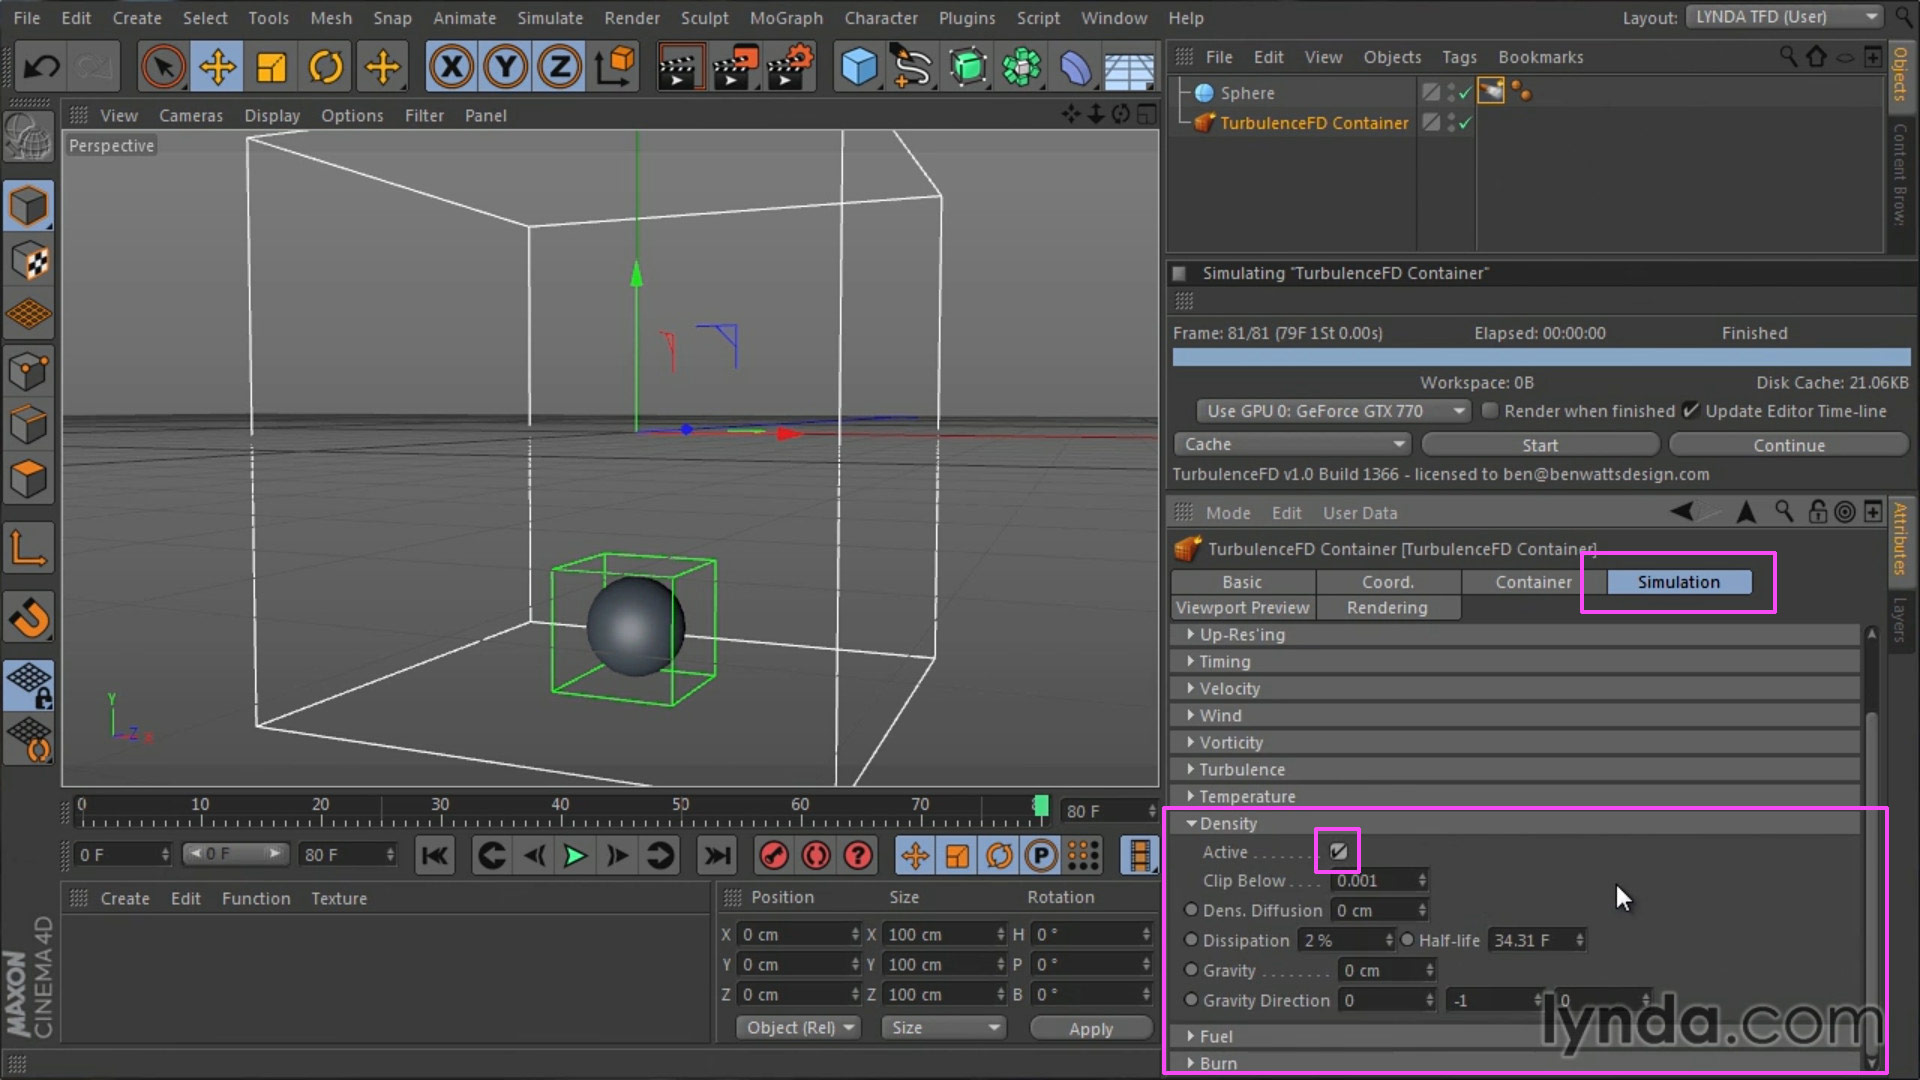Screen dimensions: 1920x1080
Task: Click Dens. Diffusion animation dot
Action: pyautogui.click(x=1191, y=910)
